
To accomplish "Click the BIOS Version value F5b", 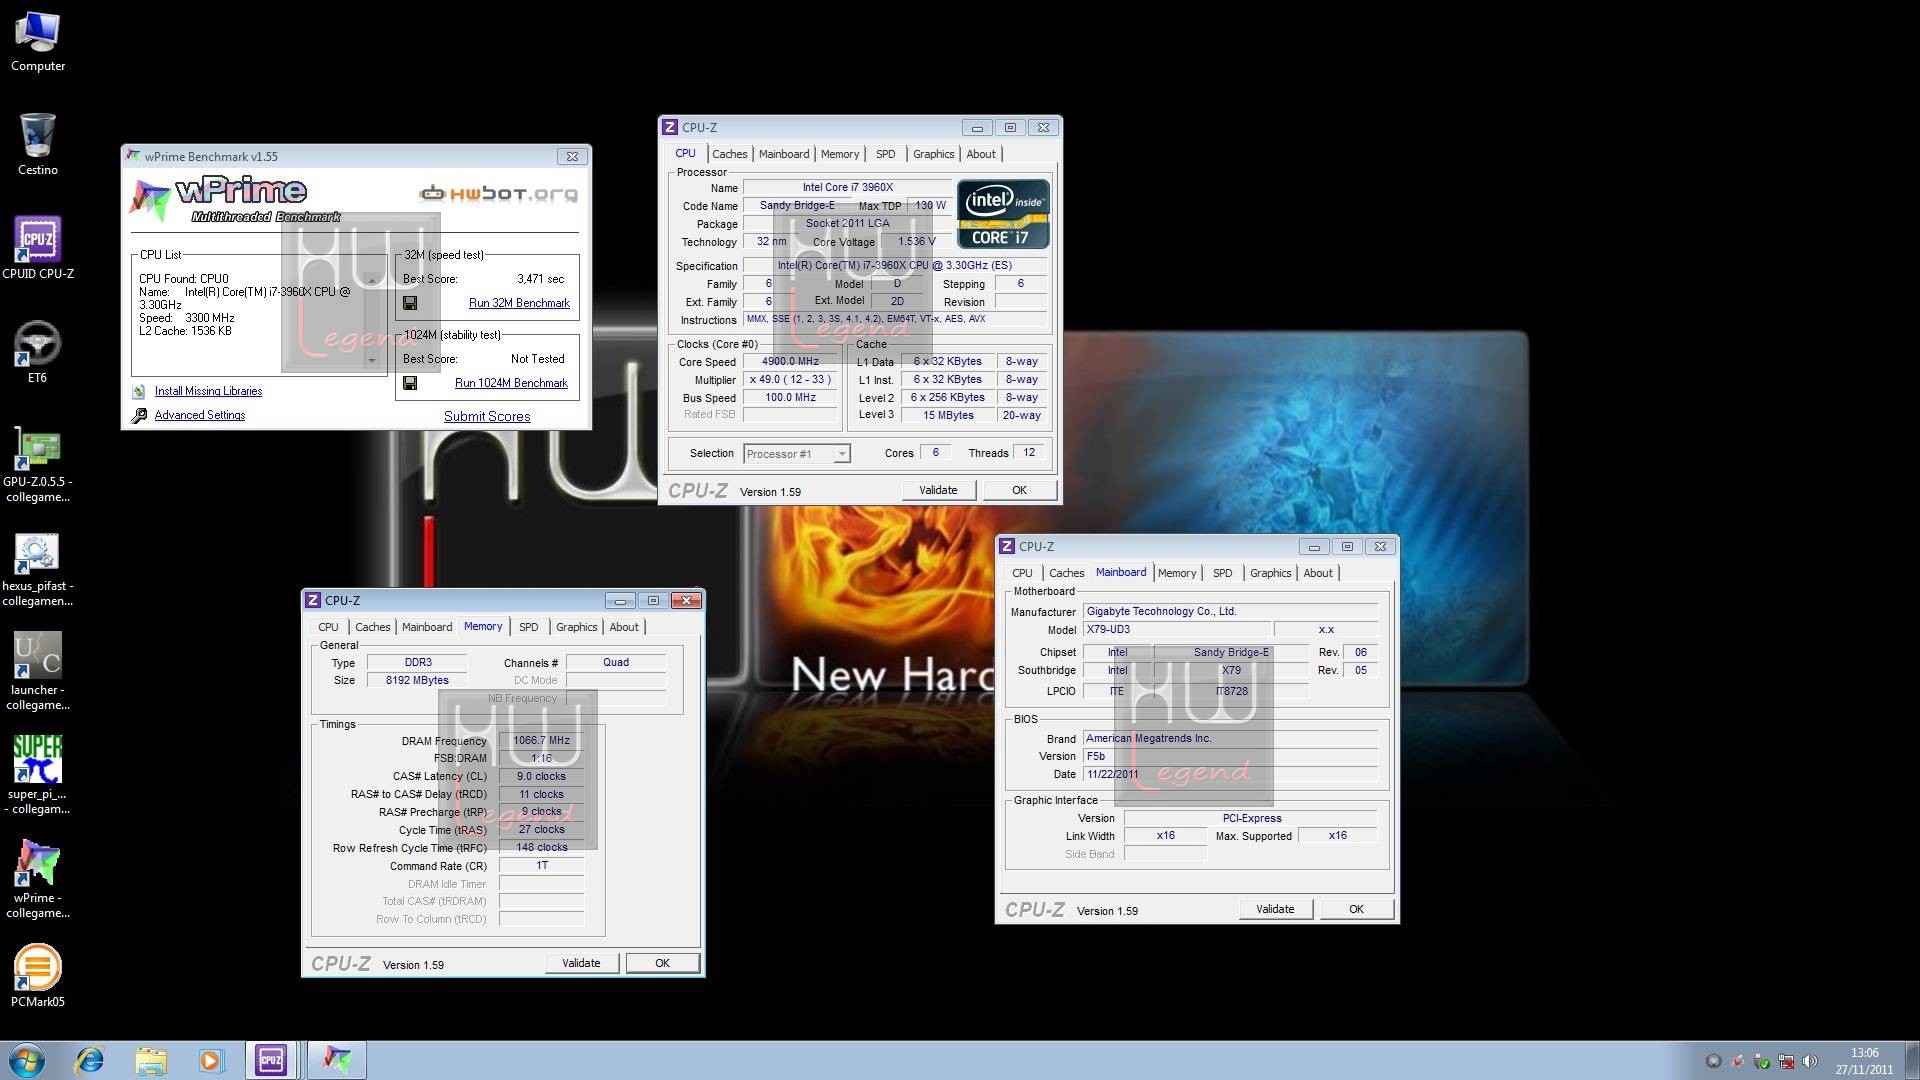I will pos(1230,757).
